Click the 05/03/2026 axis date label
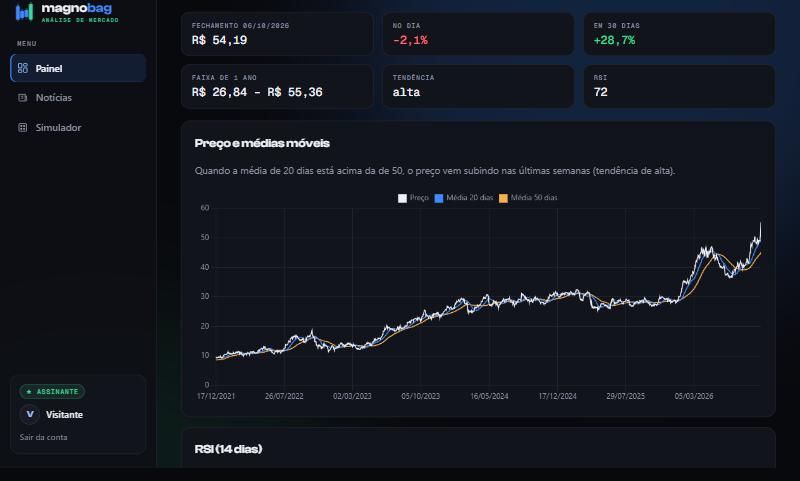Viewport: 800px width, 481px height. point(694,396)
